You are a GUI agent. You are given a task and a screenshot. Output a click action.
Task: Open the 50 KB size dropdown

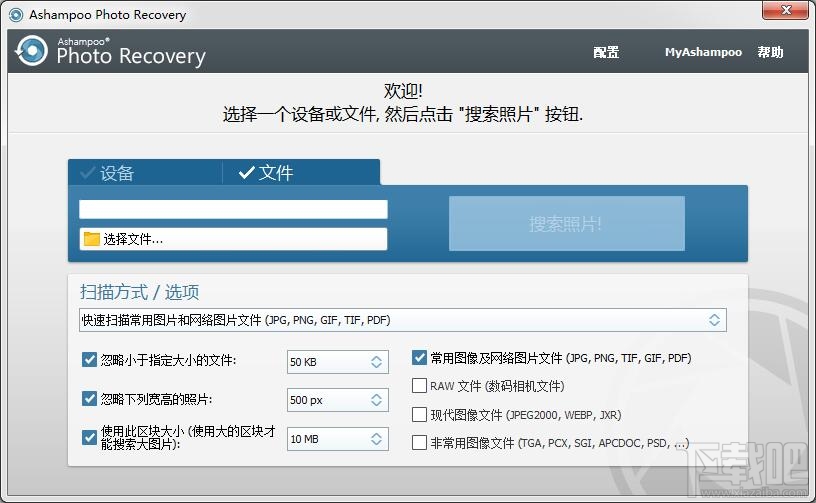[x=338, y=362]
